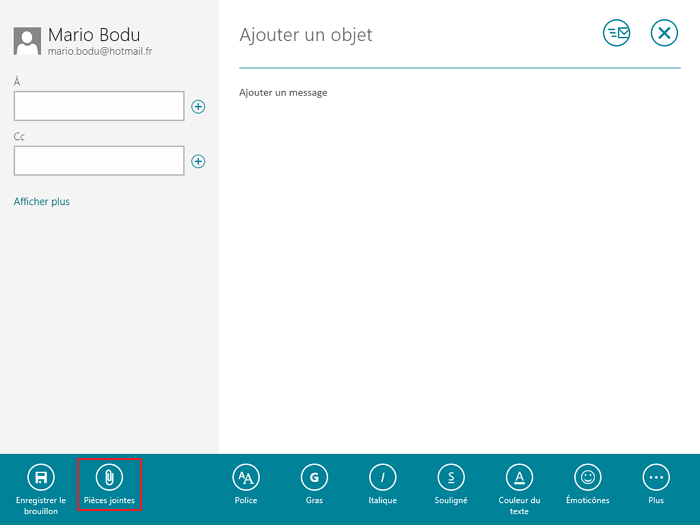Image resolution: width=700 pixels, height=525 pixels.
Task: Open the Plus more options menu
Action: 656,484
